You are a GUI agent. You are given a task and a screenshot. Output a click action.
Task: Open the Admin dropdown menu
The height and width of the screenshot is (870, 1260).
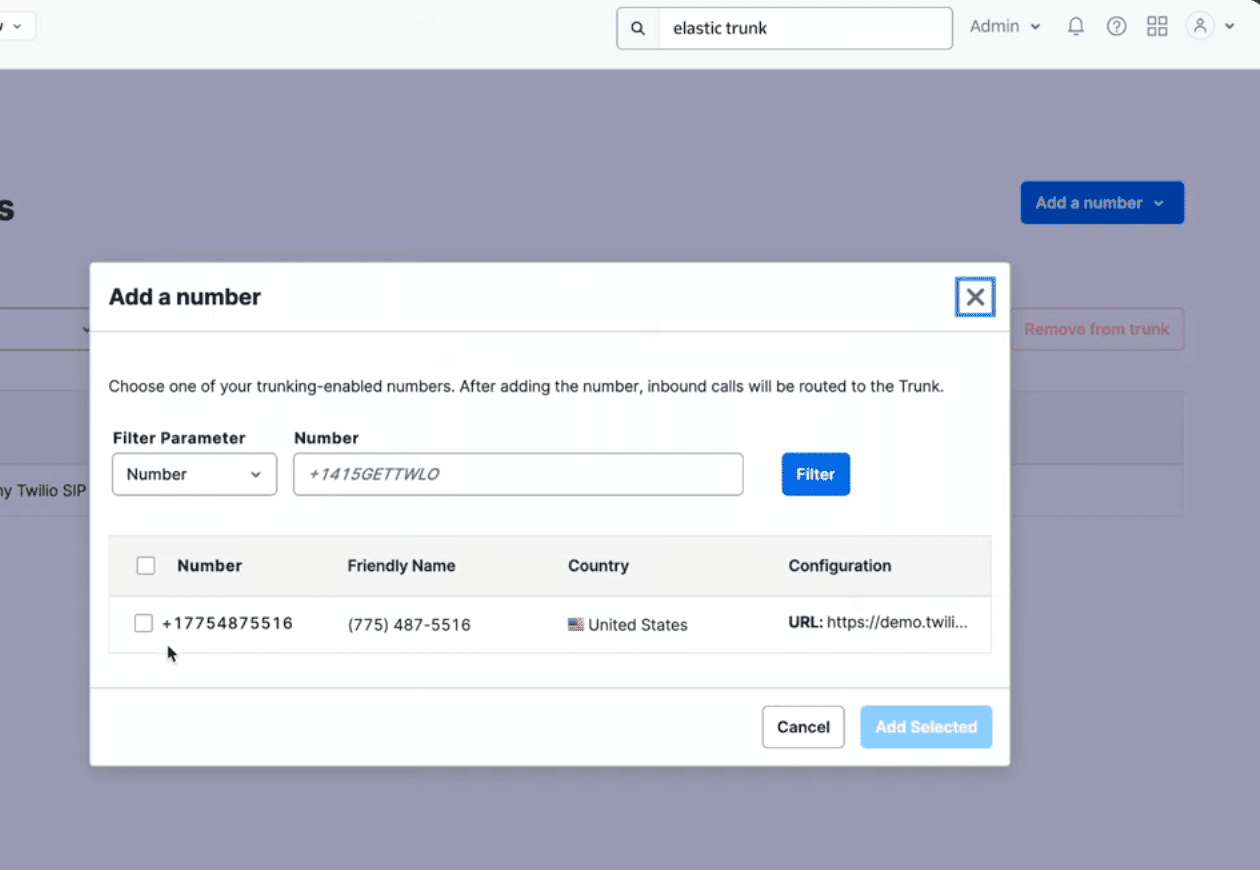(x=1005, y=27)
